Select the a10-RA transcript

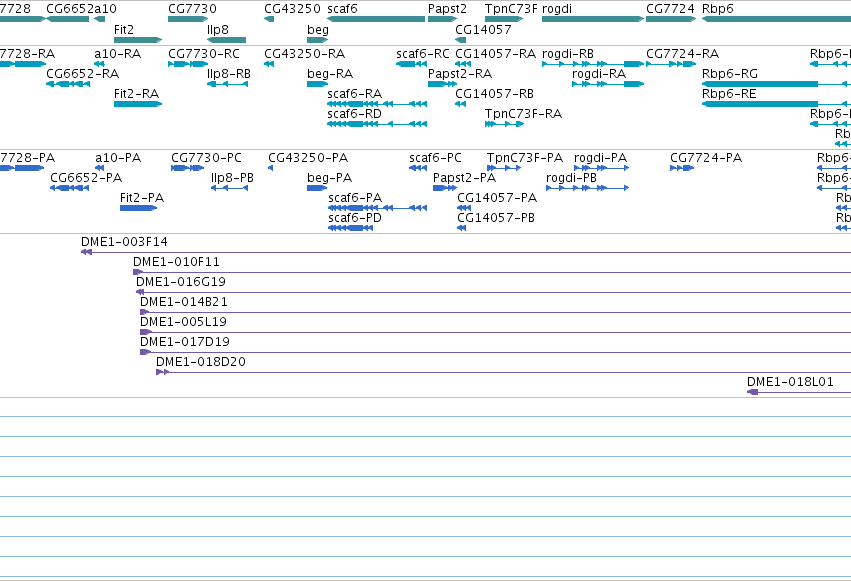(x=99, y=64)
